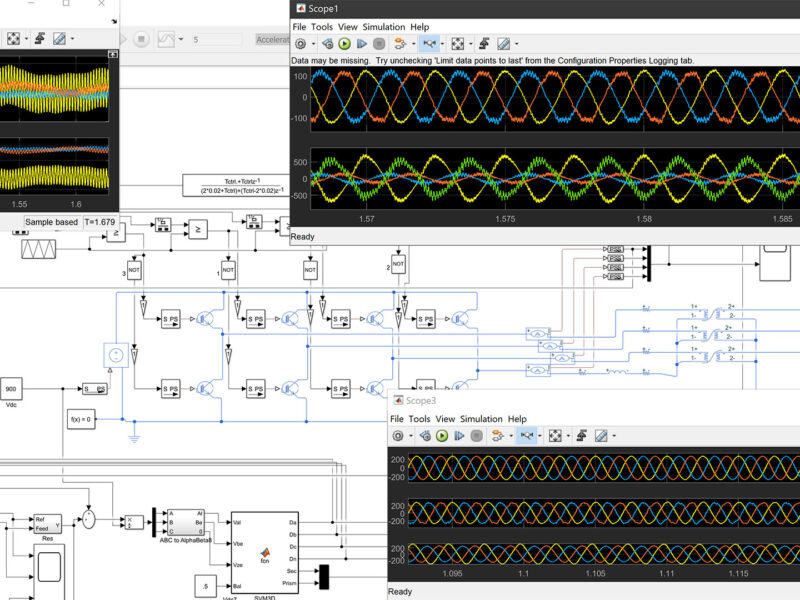Select the .5 constant block

point(206,586)
